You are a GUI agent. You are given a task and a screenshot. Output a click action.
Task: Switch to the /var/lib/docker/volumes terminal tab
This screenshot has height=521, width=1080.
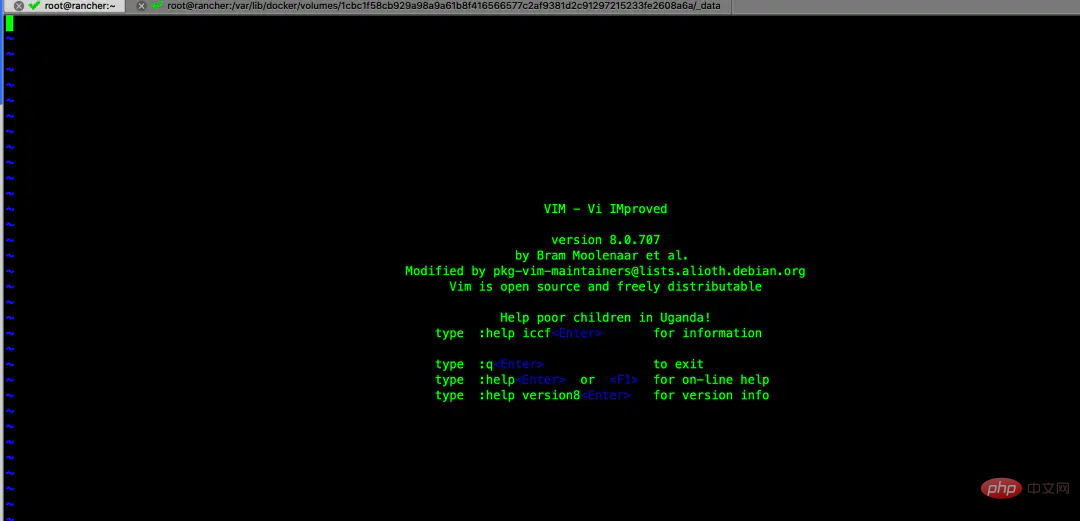click(x=430, y=6)
